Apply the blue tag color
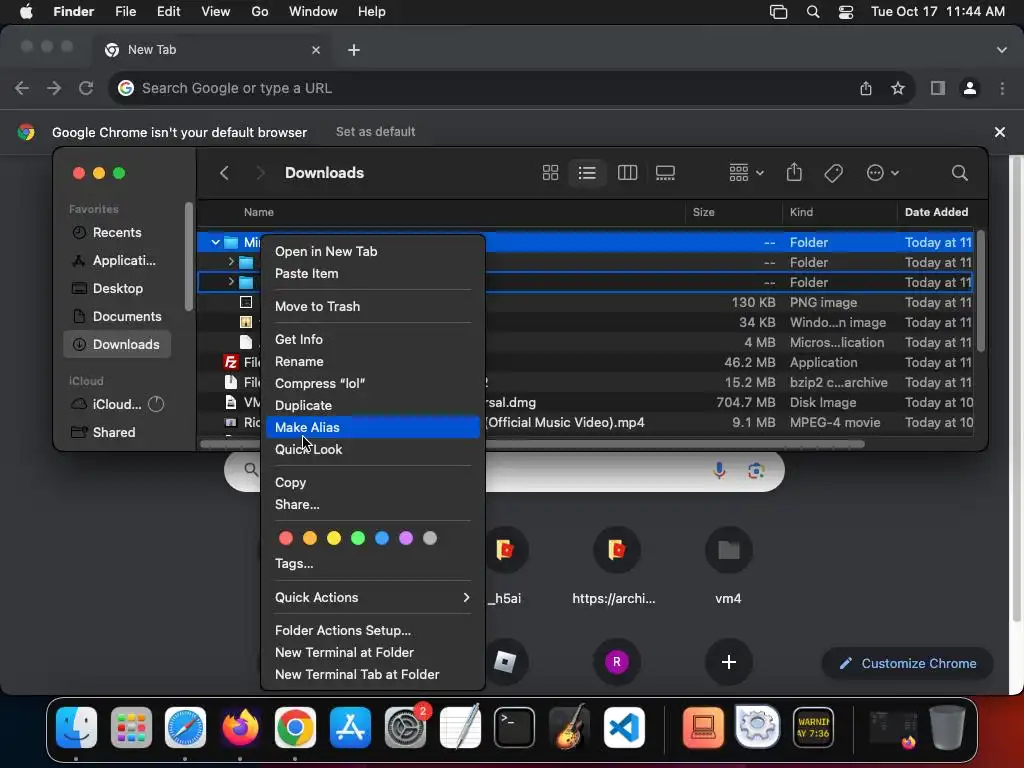The image size is (1024, 768). point(382,538)
